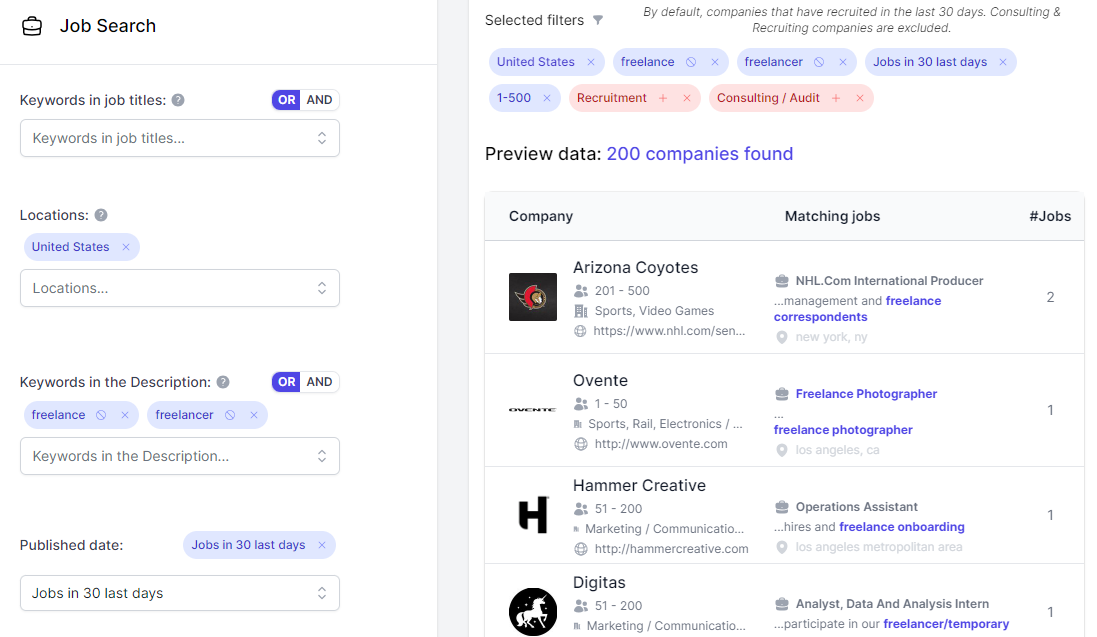Click the Selected filters funnel icon

tap(598, 20)
